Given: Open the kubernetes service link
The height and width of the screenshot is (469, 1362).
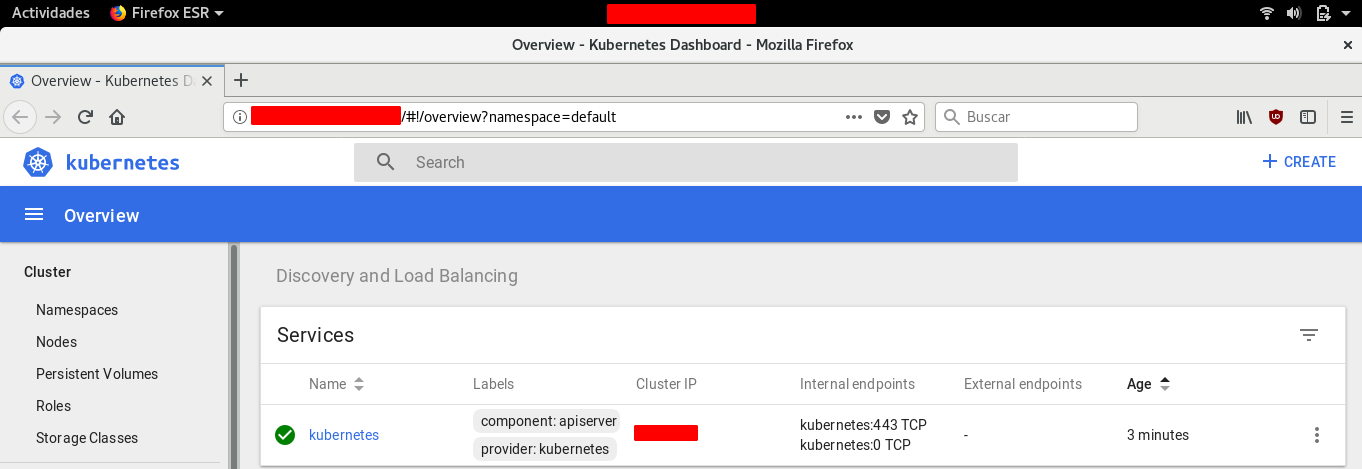Looking at the screenshot, I should [344, 435].
